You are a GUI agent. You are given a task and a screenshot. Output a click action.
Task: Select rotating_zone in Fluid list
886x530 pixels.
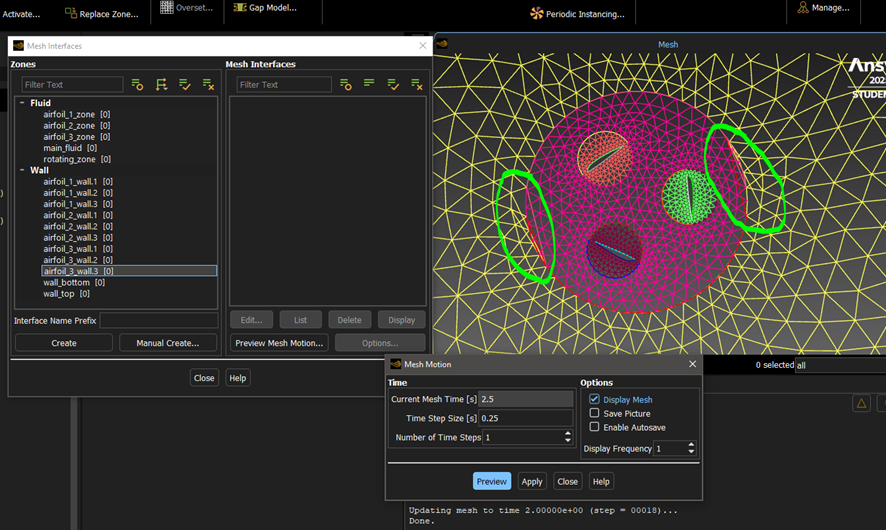71,159
